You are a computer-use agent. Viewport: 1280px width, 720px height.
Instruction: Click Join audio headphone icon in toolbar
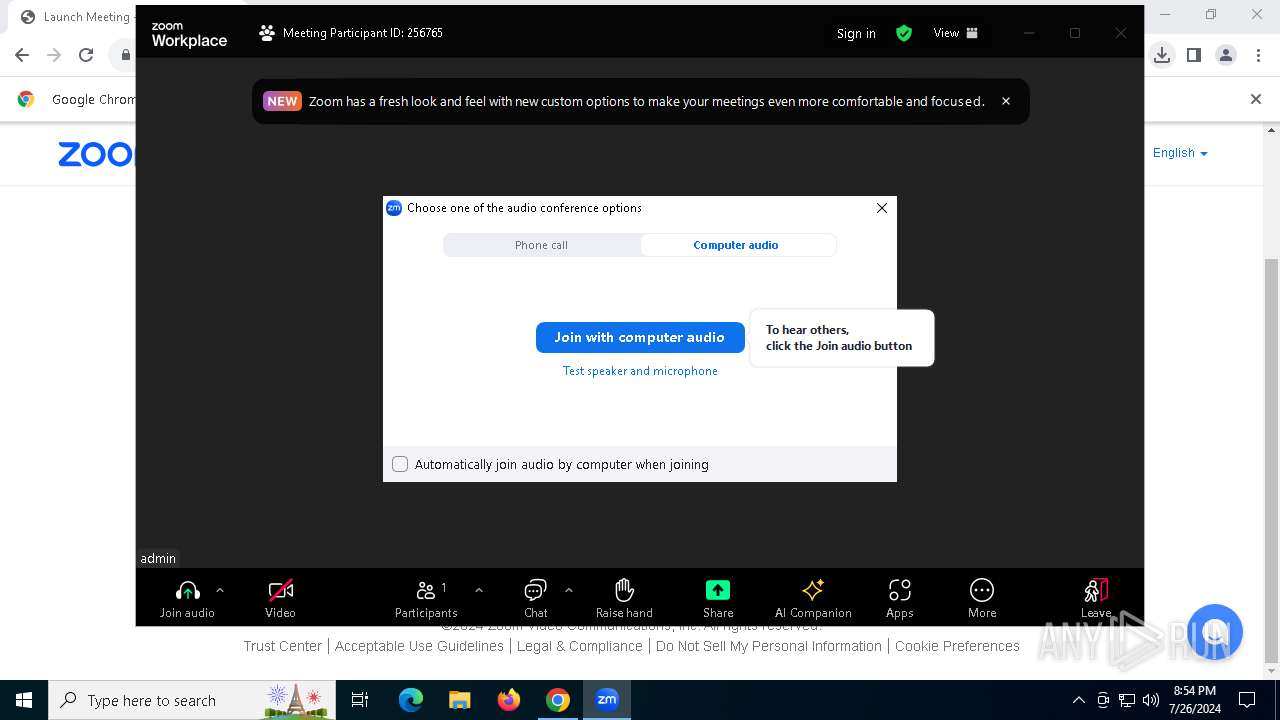[187, 590]
